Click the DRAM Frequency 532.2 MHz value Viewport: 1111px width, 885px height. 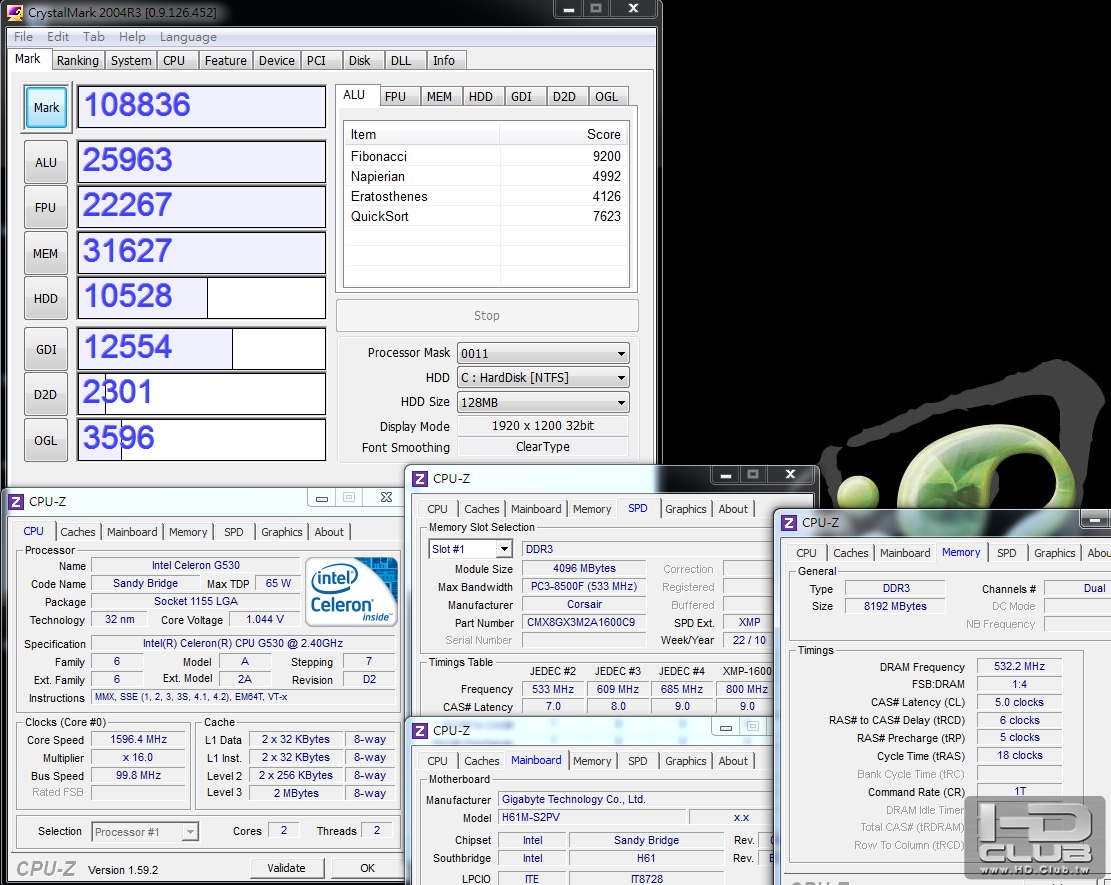point(1019,667)
